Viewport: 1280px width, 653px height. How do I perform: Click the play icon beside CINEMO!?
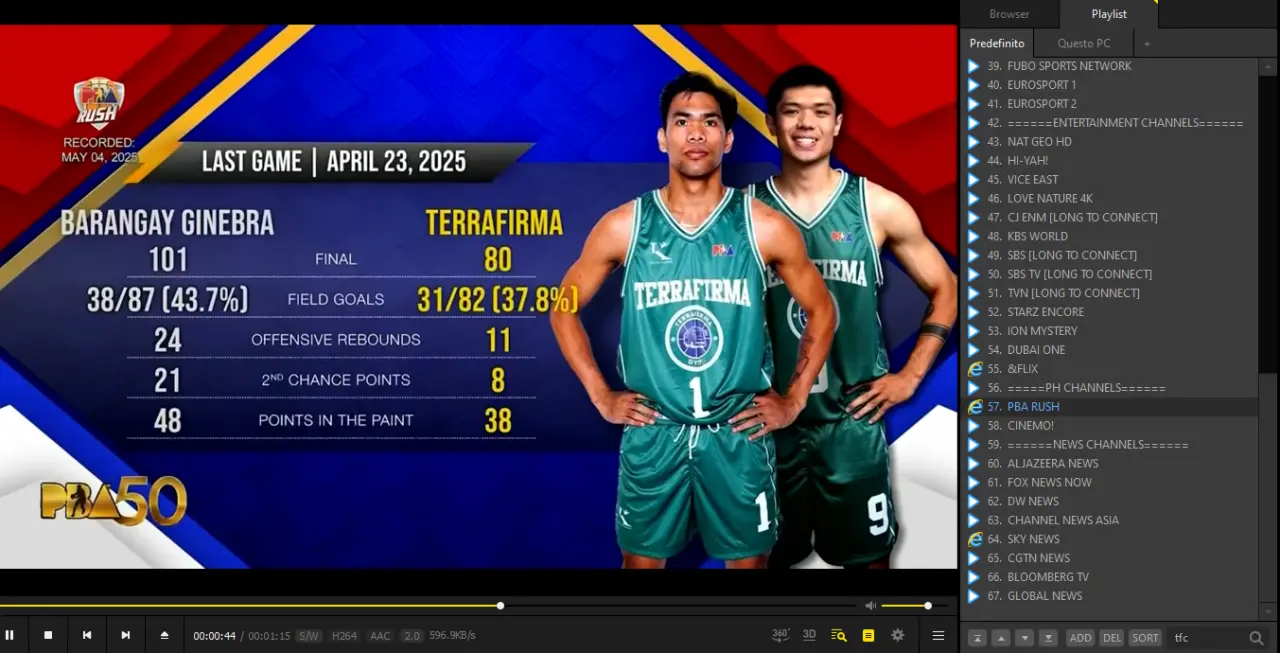[x=974, y=426]
